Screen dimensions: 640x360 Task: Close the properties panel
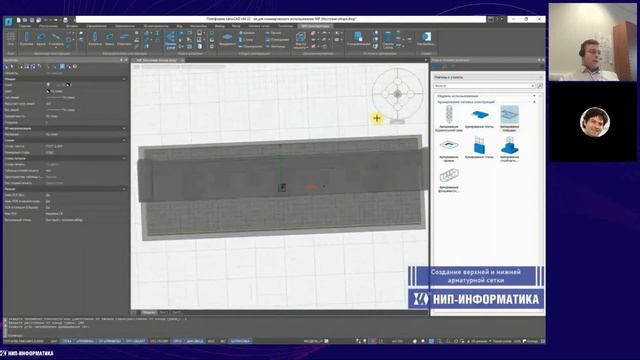pos(126,60)
